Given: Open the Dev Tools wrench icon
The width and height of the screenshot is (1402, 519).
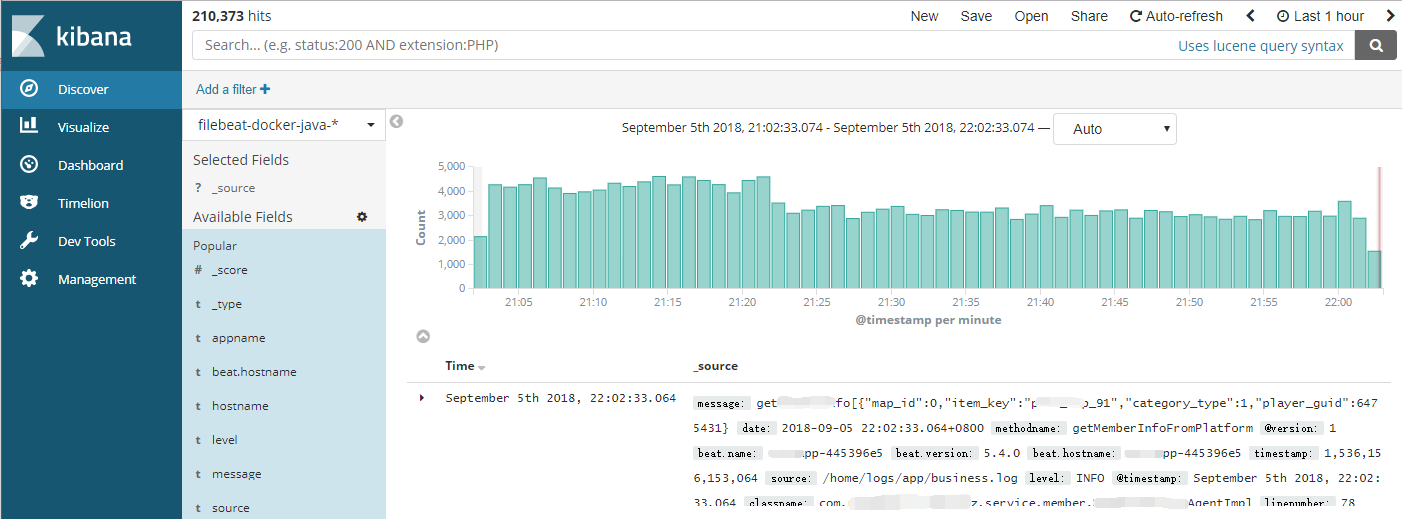Looking at the screenshot, I should click(x=29, y=241).
